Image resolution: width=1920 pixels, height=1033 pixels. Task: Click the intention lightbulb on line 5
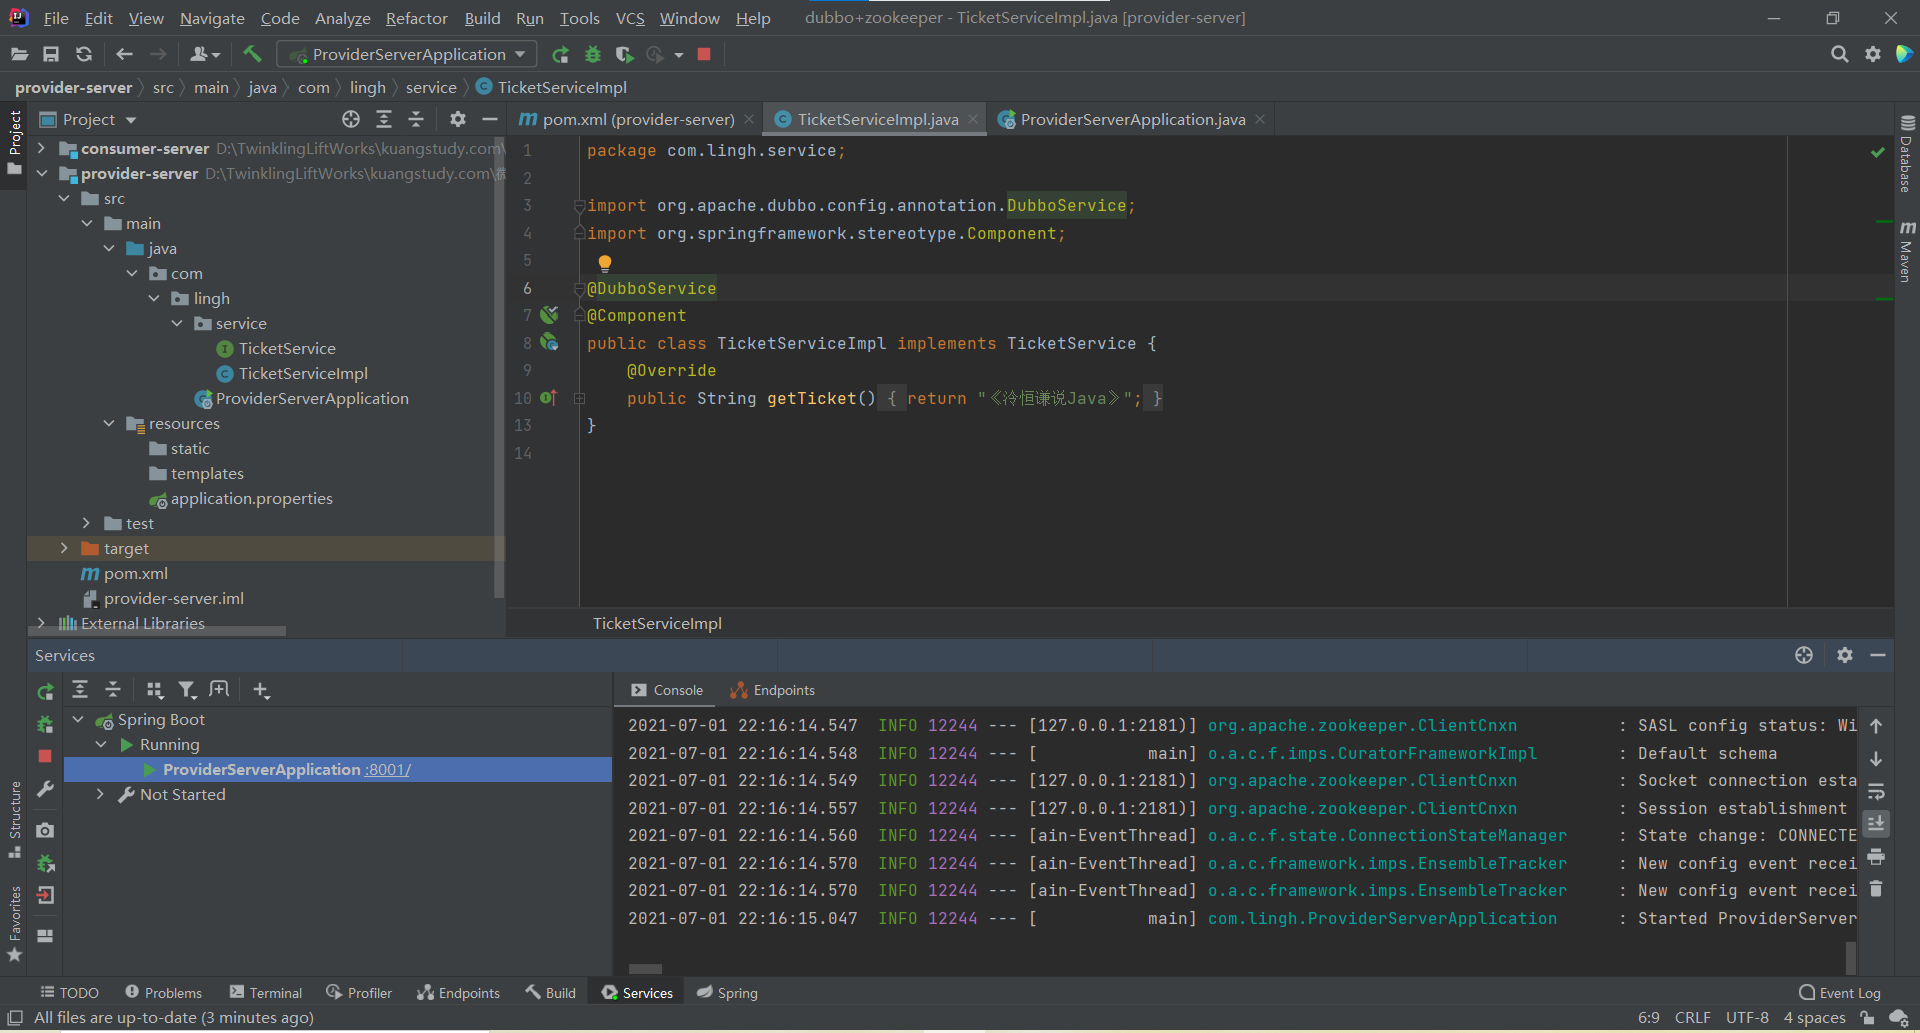pos(604,263)
